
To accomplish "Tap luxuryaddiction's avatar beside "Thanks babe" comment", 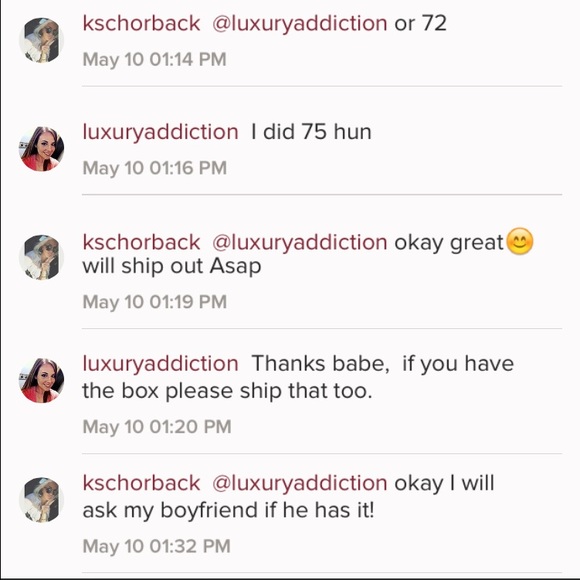I will coord(41,380).
